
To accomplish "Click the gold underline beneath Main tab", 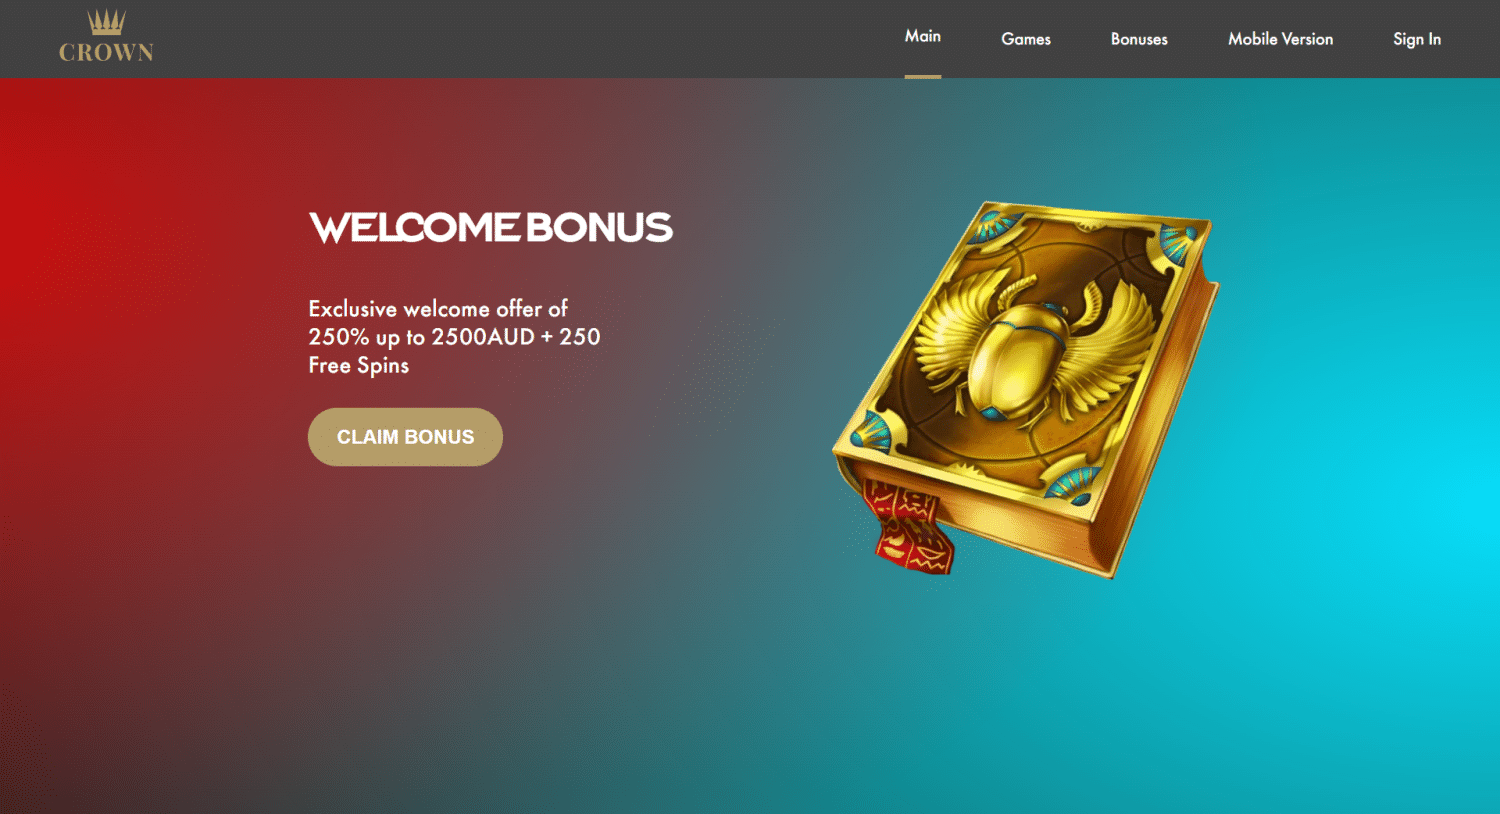I will pyautogui.click(x=923, y=76).
